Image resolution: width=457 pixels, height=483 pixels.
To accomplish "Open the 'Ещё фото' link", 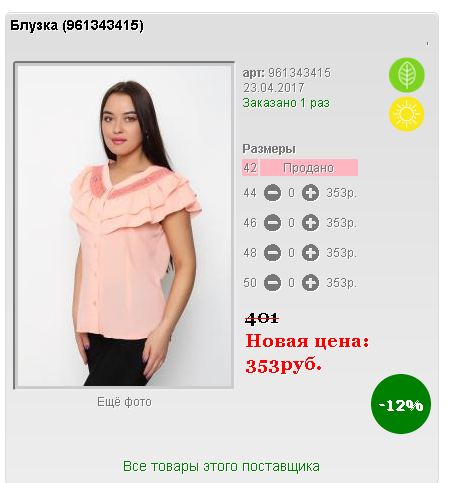I will click(x=124, y=402).
